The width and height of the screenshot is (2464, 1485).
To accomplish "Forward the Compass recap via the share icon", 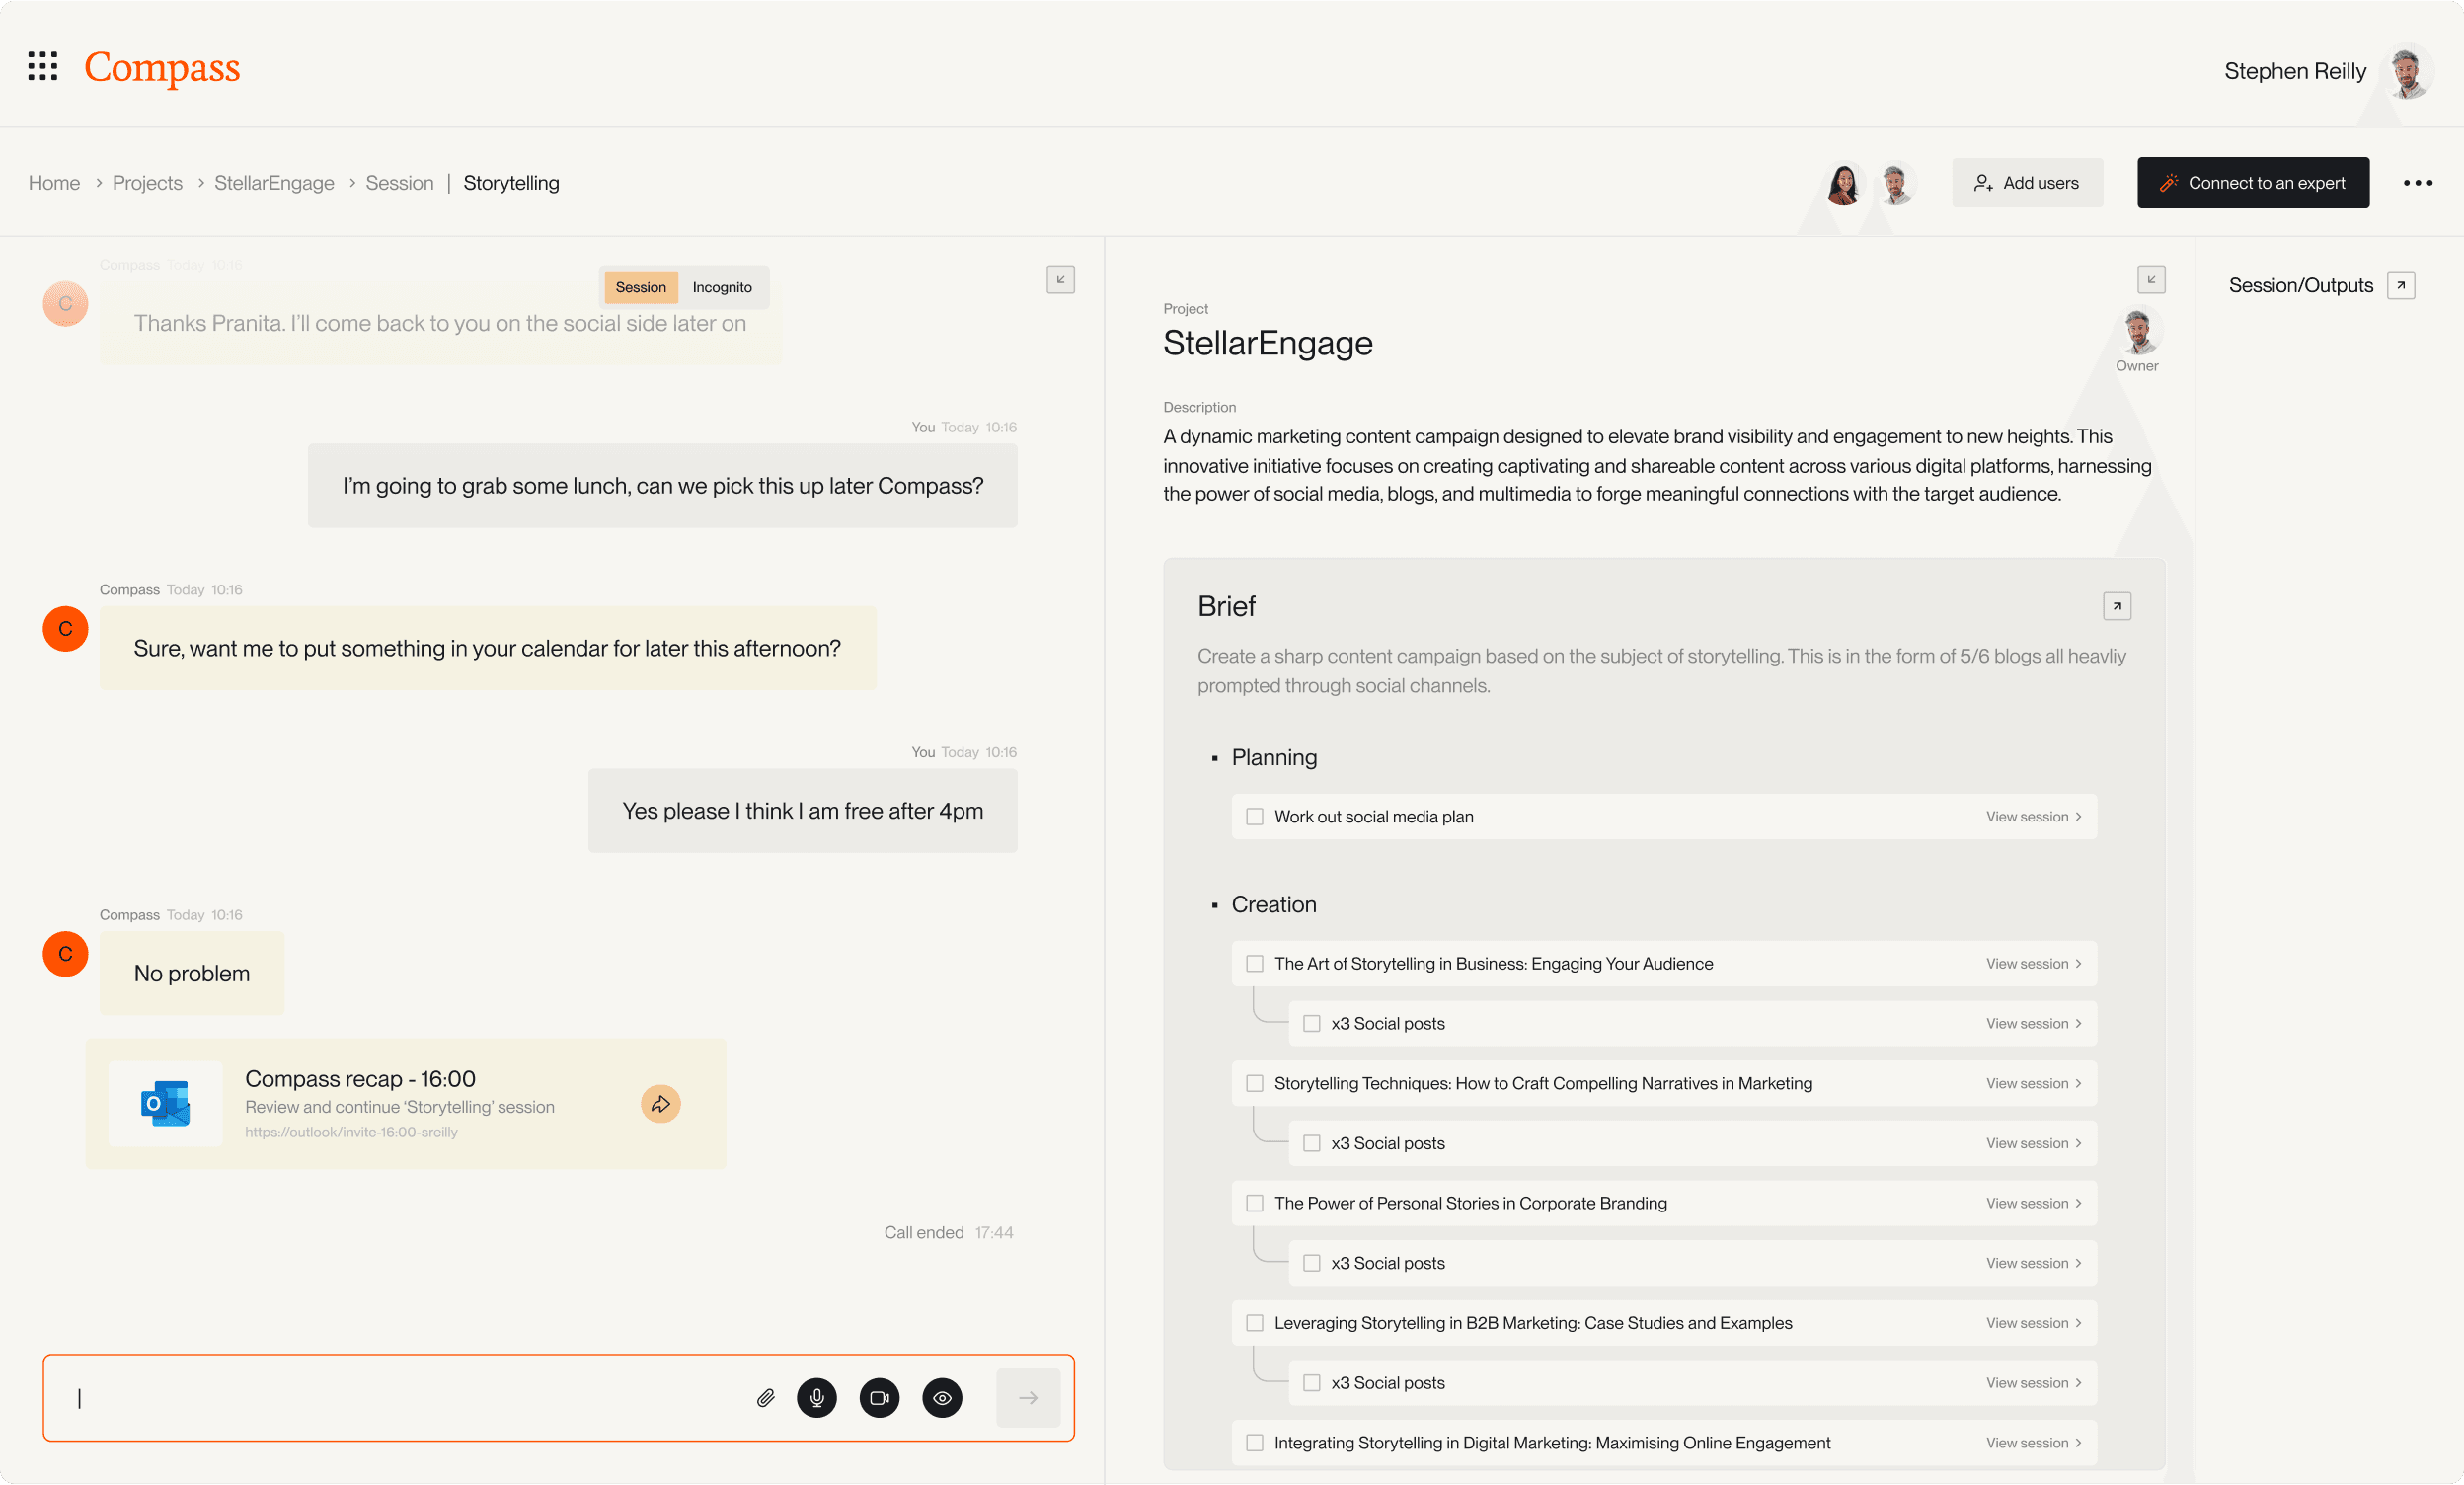I will point(660,1105).
